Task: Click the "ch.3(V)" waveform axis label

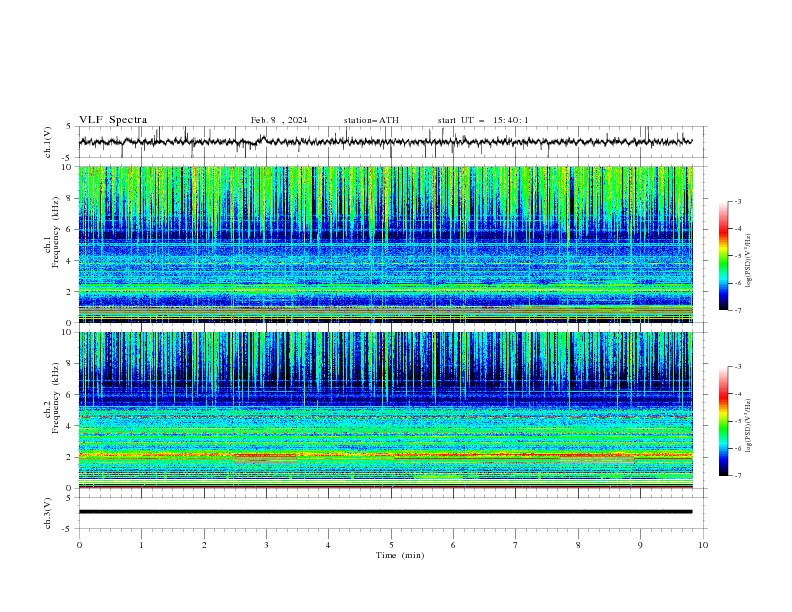Action: [x=48, y=513]
